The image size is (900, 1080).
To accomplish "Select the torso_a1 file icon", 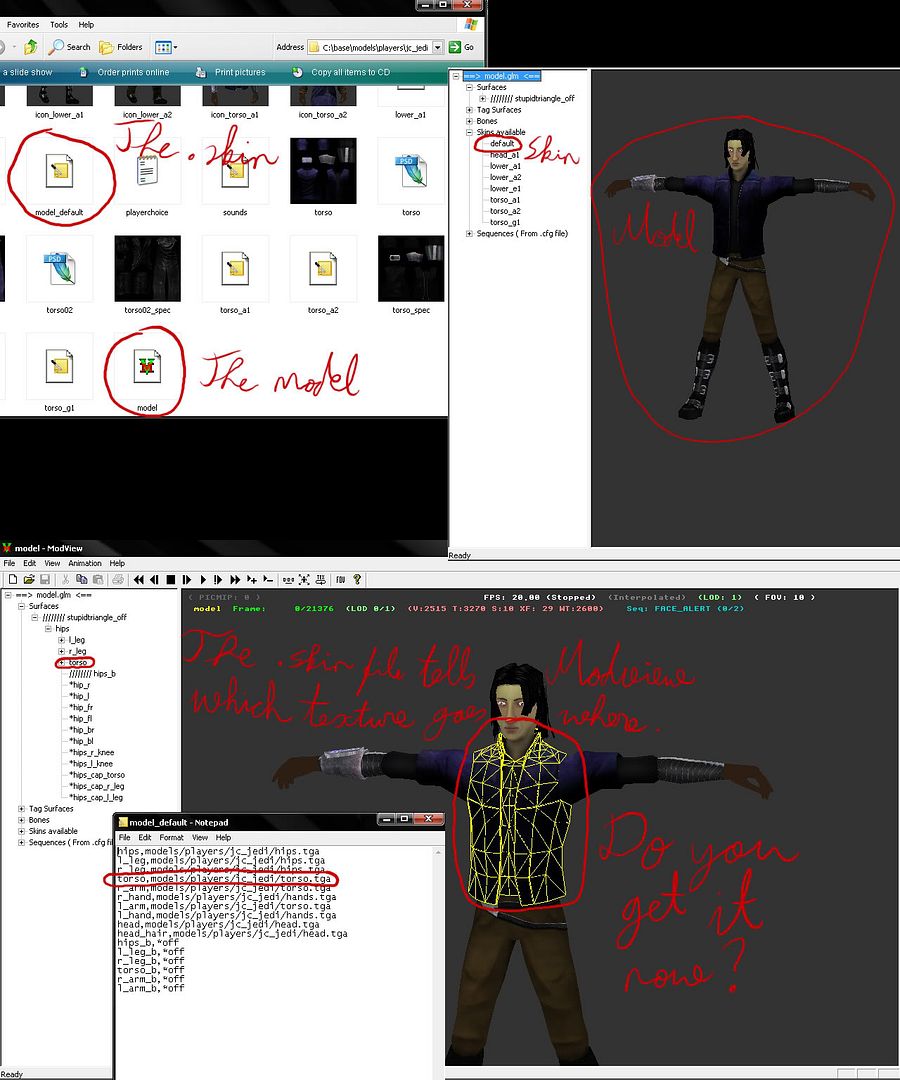I will [235, 269].
